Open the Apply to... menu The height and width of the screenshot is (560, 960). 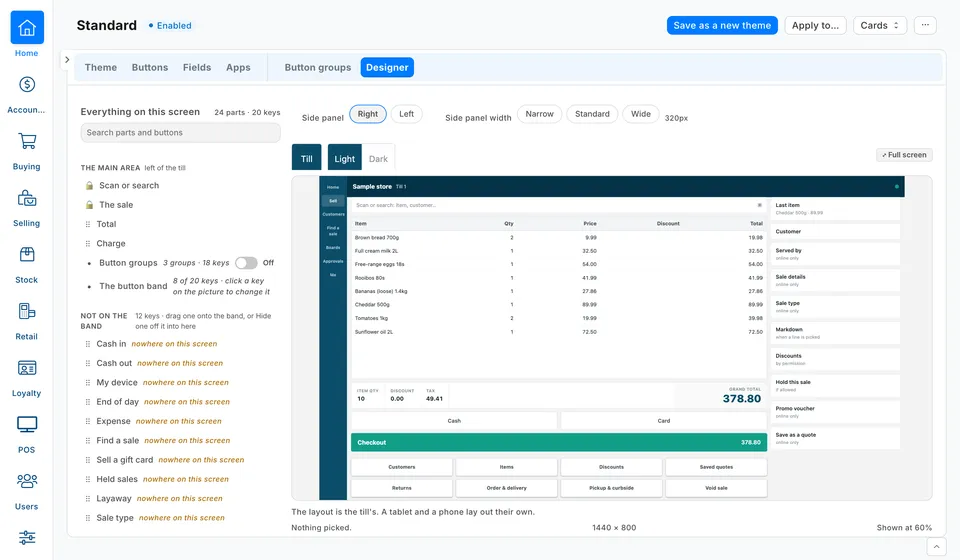point(816,25)
